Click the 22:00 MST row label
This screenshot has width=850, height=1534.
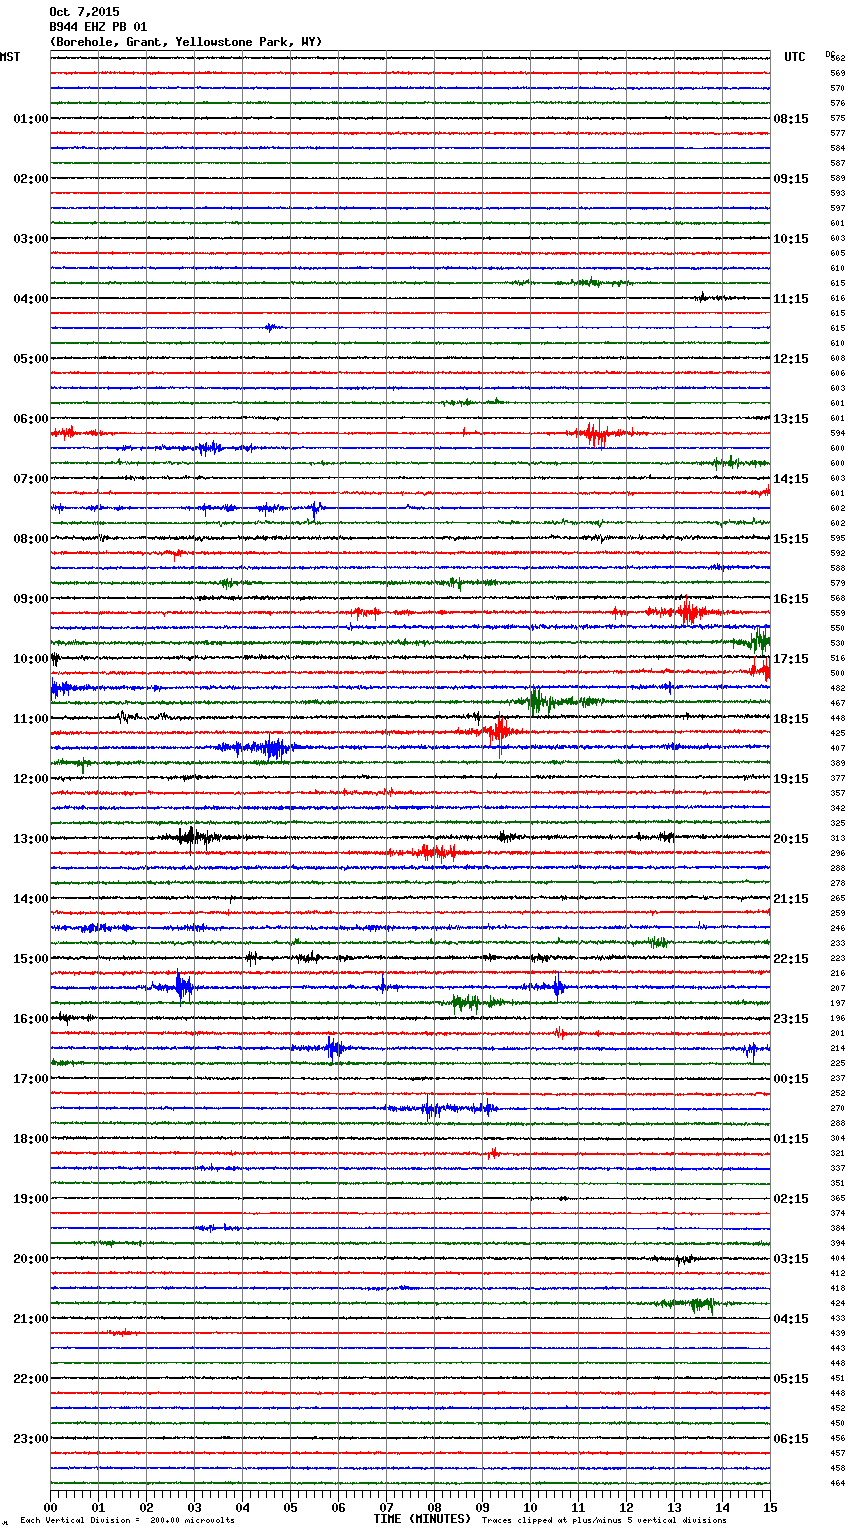tap(31, 1379)
